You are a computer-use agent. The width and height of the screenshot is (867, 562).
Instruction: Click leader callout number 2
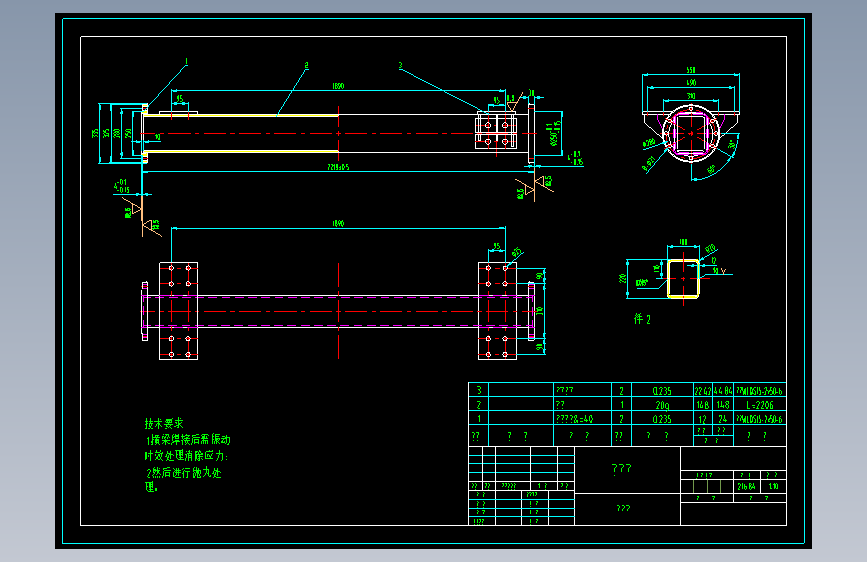tap(306, 65)
